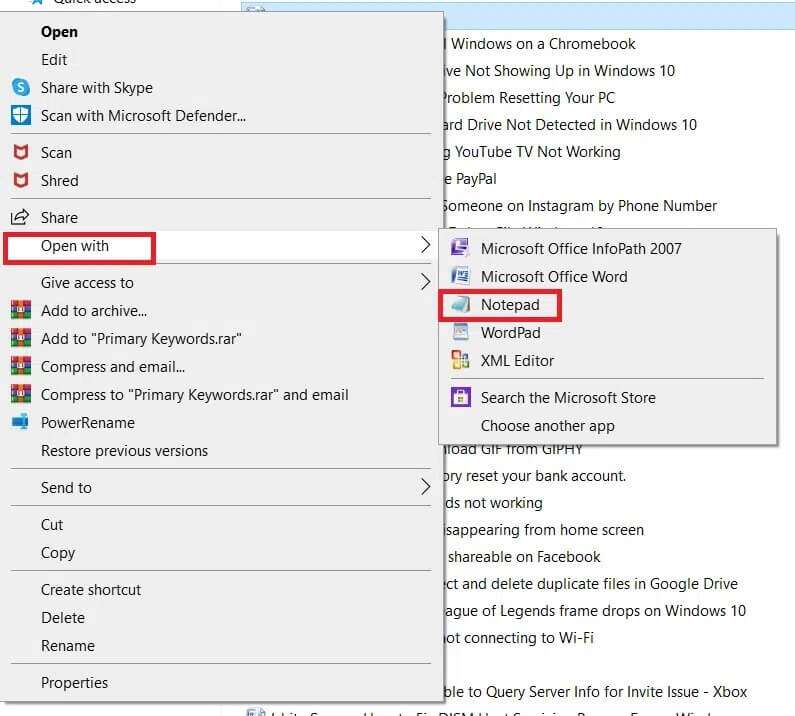The height and width of the screenshot is (716, 795).
Task: Click the InfoPath 2007 icon in submenu
Action: click(x=460, y=248)
